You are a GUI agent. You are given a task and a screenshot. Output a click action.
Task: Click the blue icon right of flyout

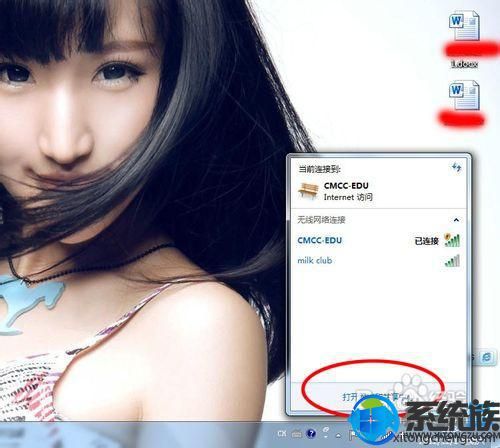click(487, 357)
